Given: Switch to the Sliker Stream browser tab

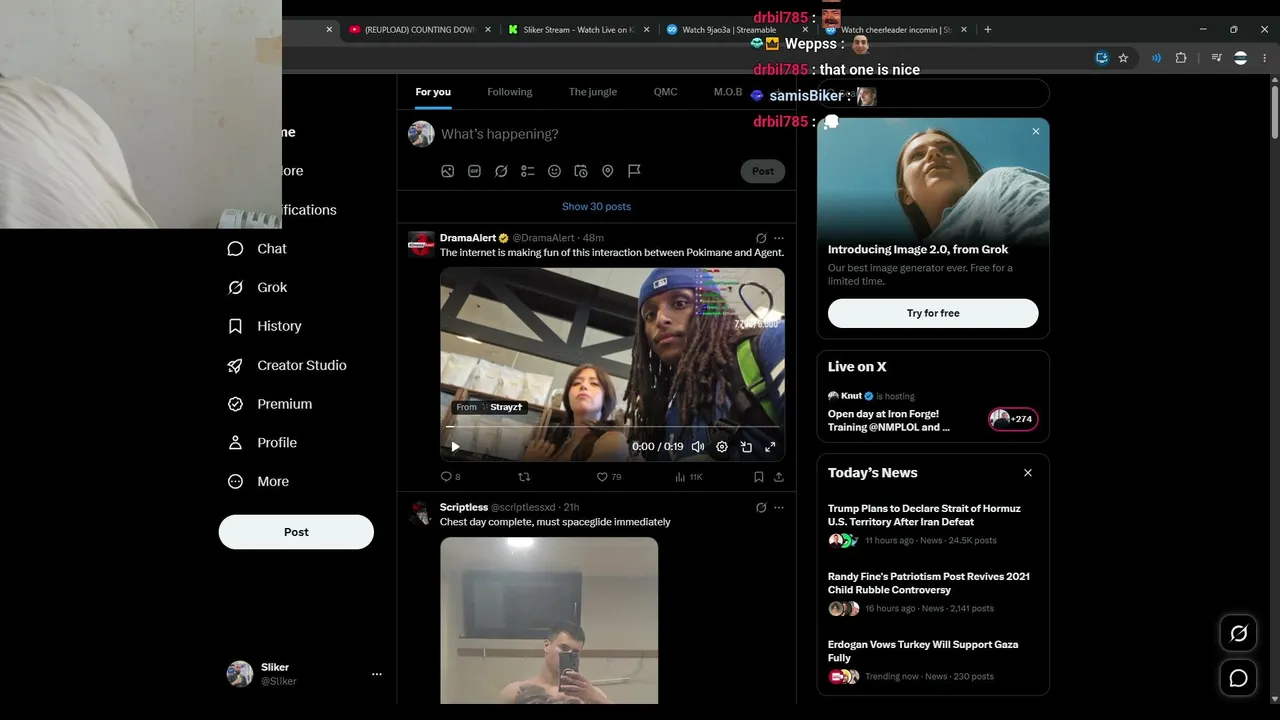Looking at the screenshot, I should 579,30.
